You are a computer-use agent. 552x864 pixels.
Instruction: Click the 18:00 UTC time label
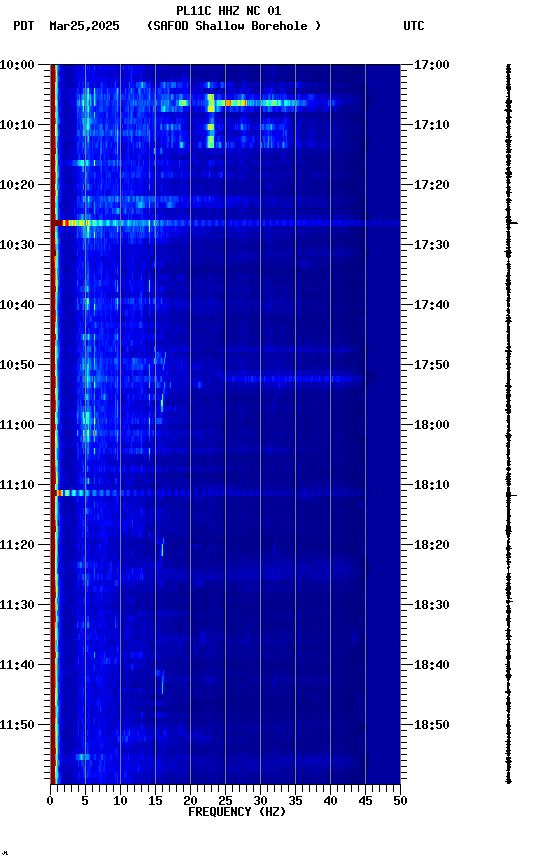432,425
